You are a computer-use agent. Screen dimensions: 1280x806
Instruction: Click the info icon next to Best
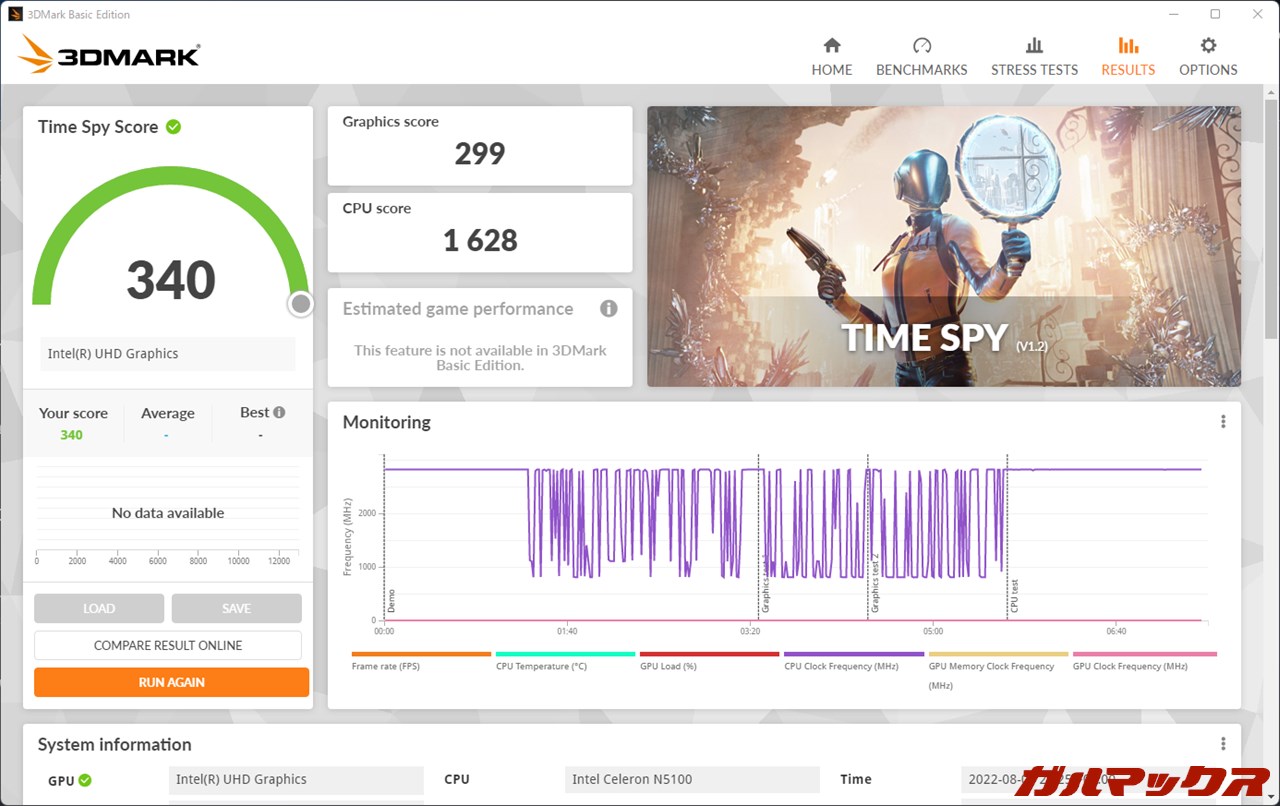[x=279, y=412]
